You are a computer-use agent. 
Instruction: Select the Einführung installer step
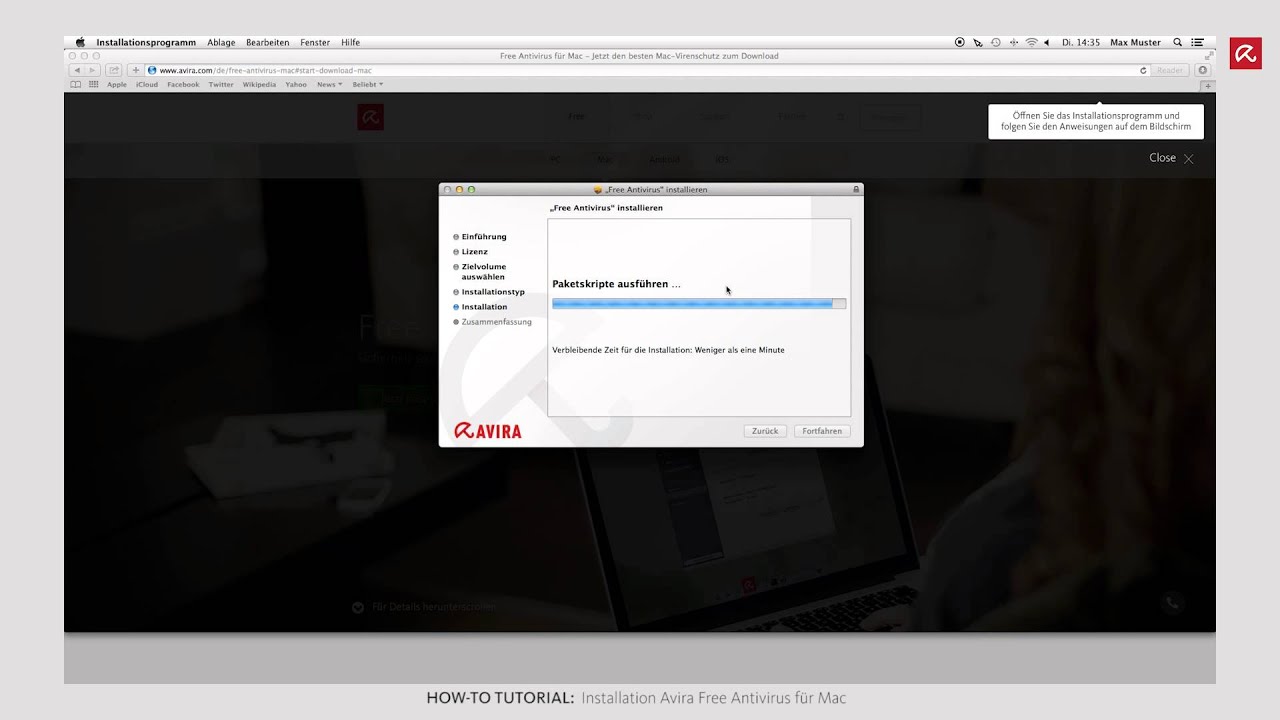pos(484,237)
